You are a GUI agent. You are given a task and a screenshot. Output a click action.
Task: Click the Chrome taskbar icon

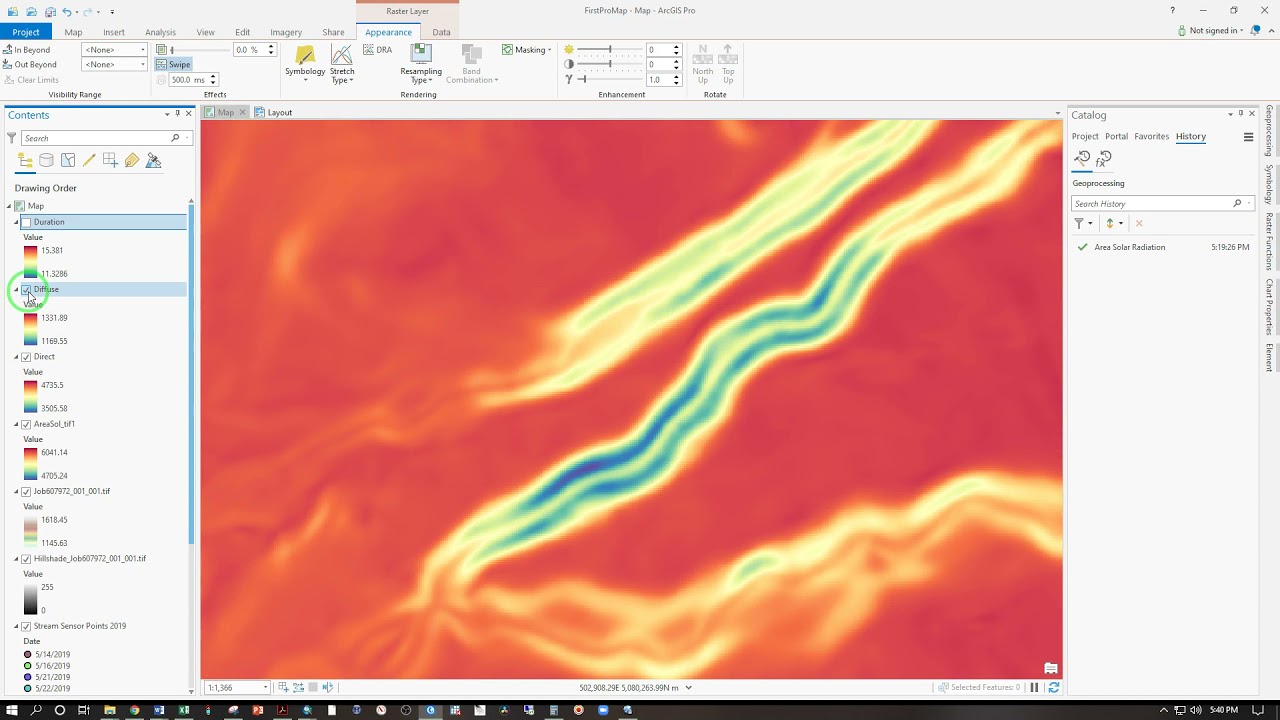click(x=134, y=710)
